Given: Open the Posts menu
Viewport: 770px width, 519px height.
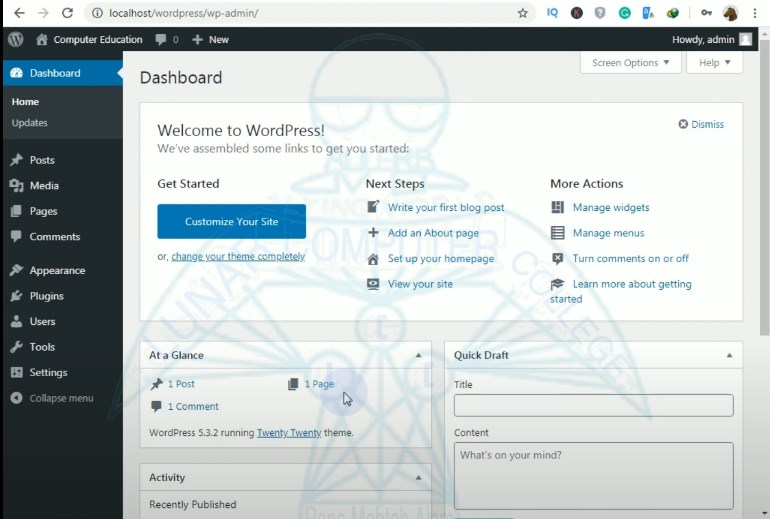Looking at the screenshot, I should pyautogui.click(x=63, y=160).
